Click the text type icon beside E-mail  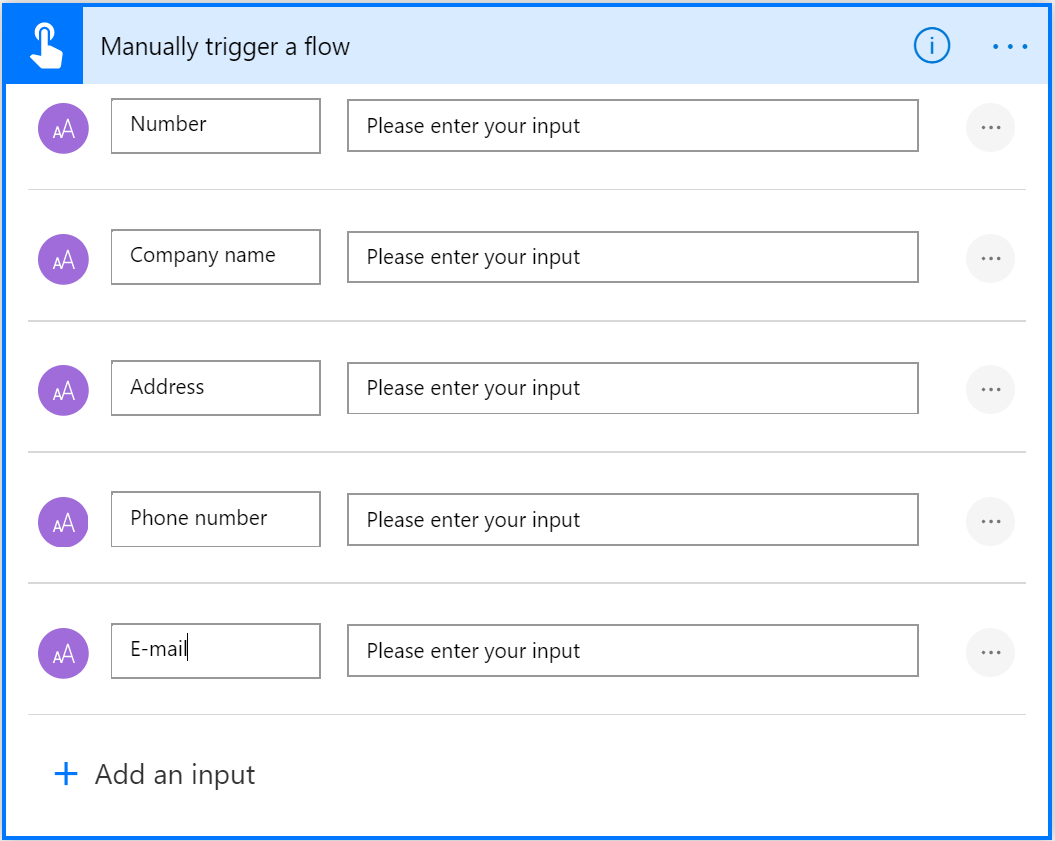click(x=63, y=653)
